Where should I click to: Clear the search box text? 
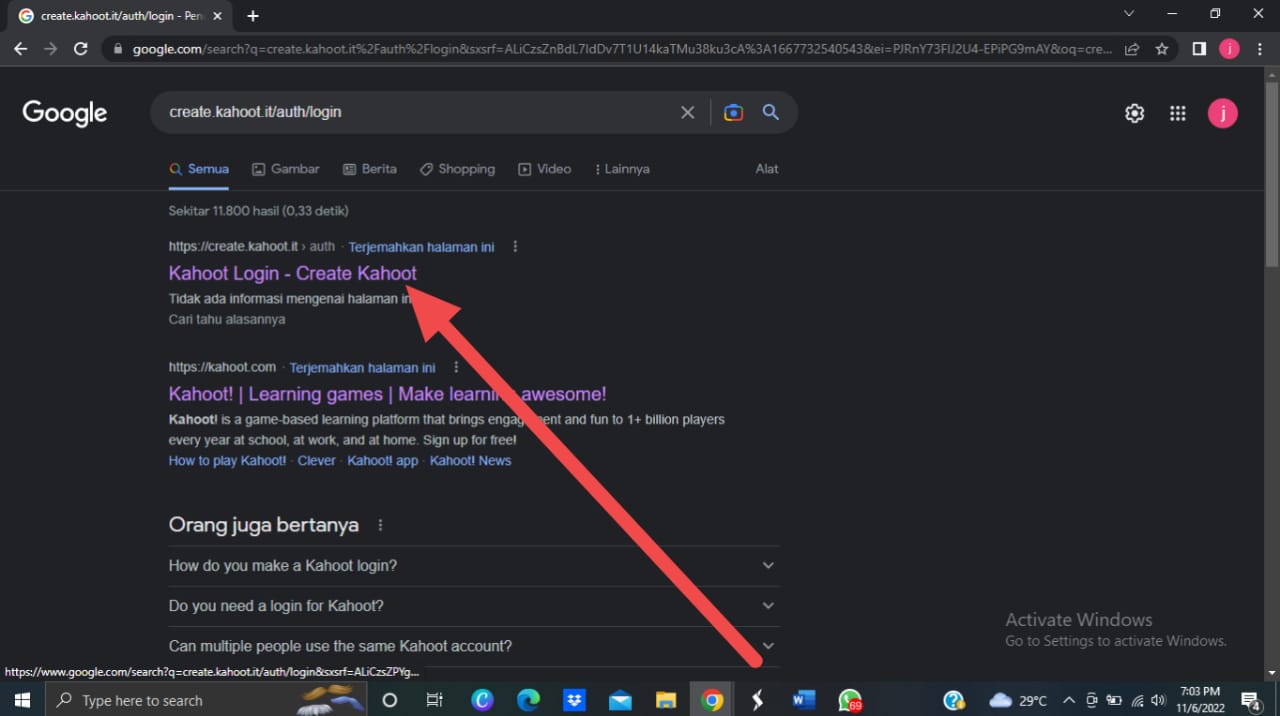(687, 112)
